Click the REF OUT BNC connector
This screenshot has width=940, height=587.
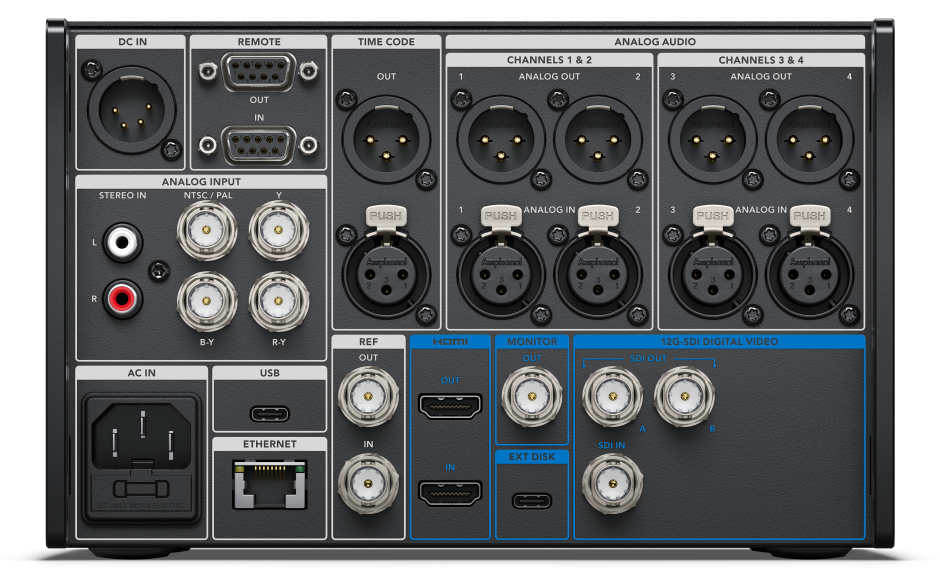pos(369,397)
